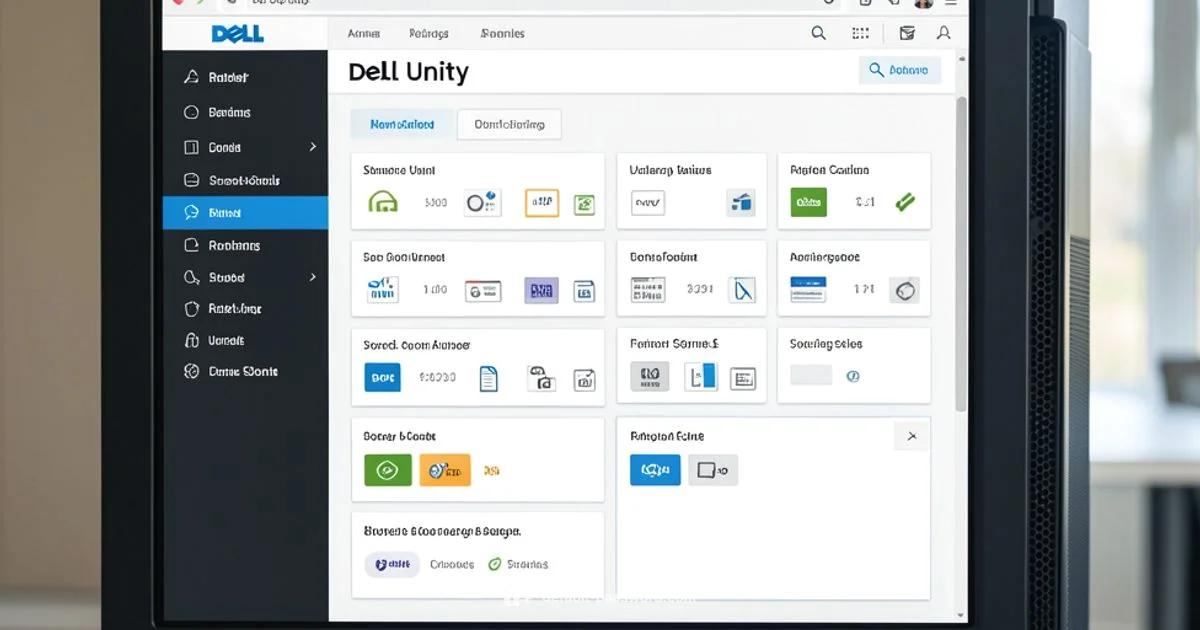Switch to the gray view toggle in Rotation panel
1200x630 pixels.
click(x=713, y=469)
